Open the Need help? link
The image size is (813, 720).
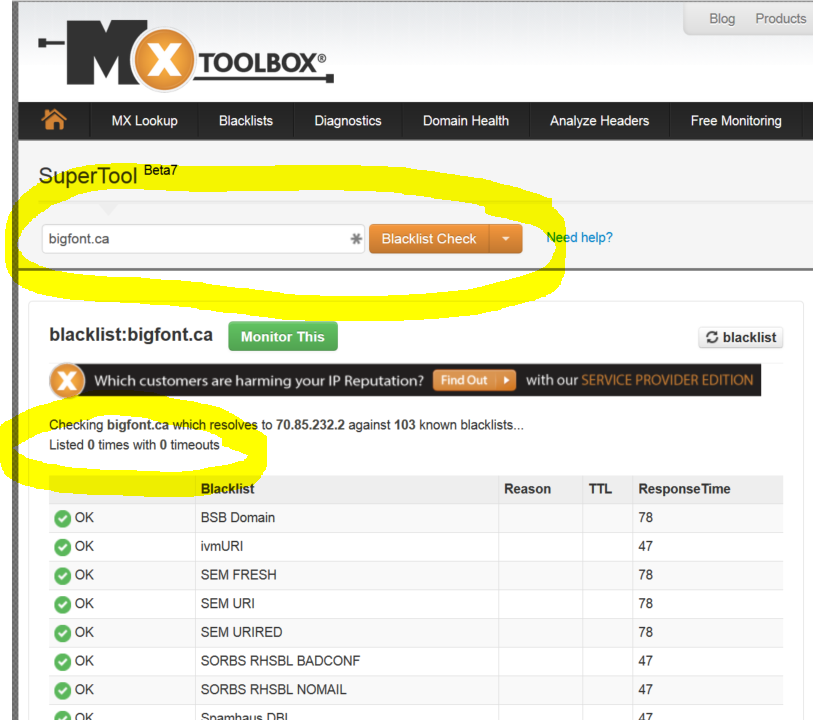pos(579,237)
